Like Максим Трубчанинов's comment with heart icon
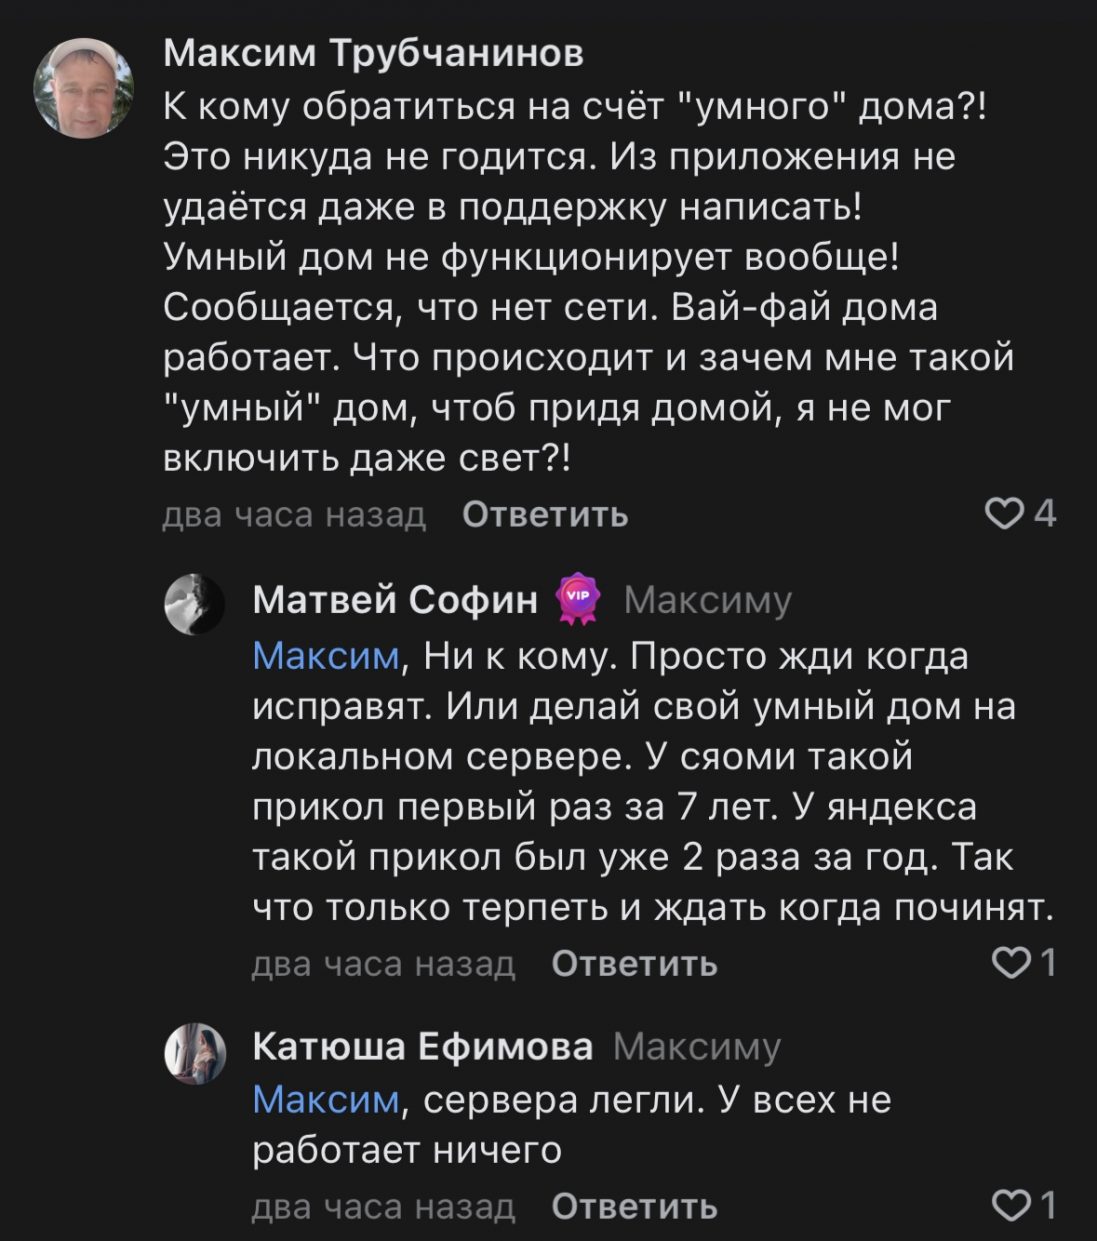1097x1241 pixels. pyautogui.click(x=1003, y=514)
